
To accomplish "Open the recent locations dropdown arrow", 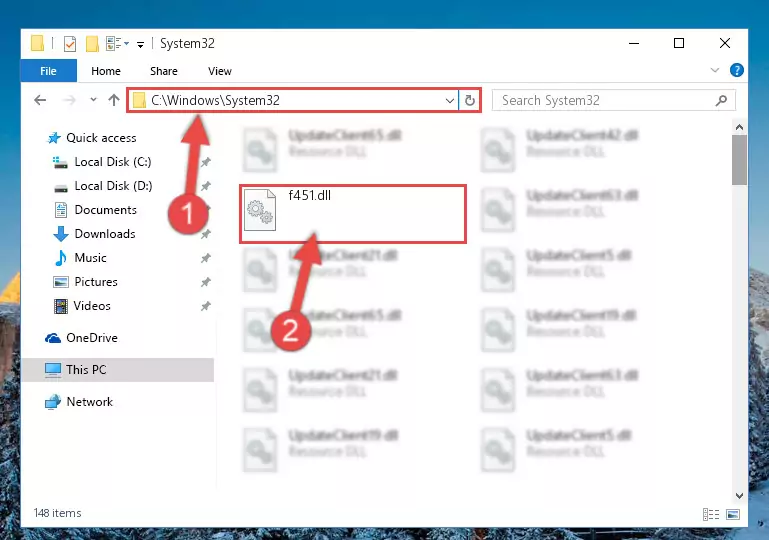I will 93,100.
